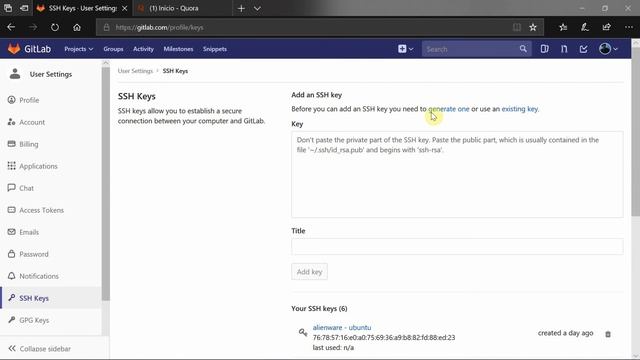
Task: Open the GitLab home logo
Action: coord(29,49)
